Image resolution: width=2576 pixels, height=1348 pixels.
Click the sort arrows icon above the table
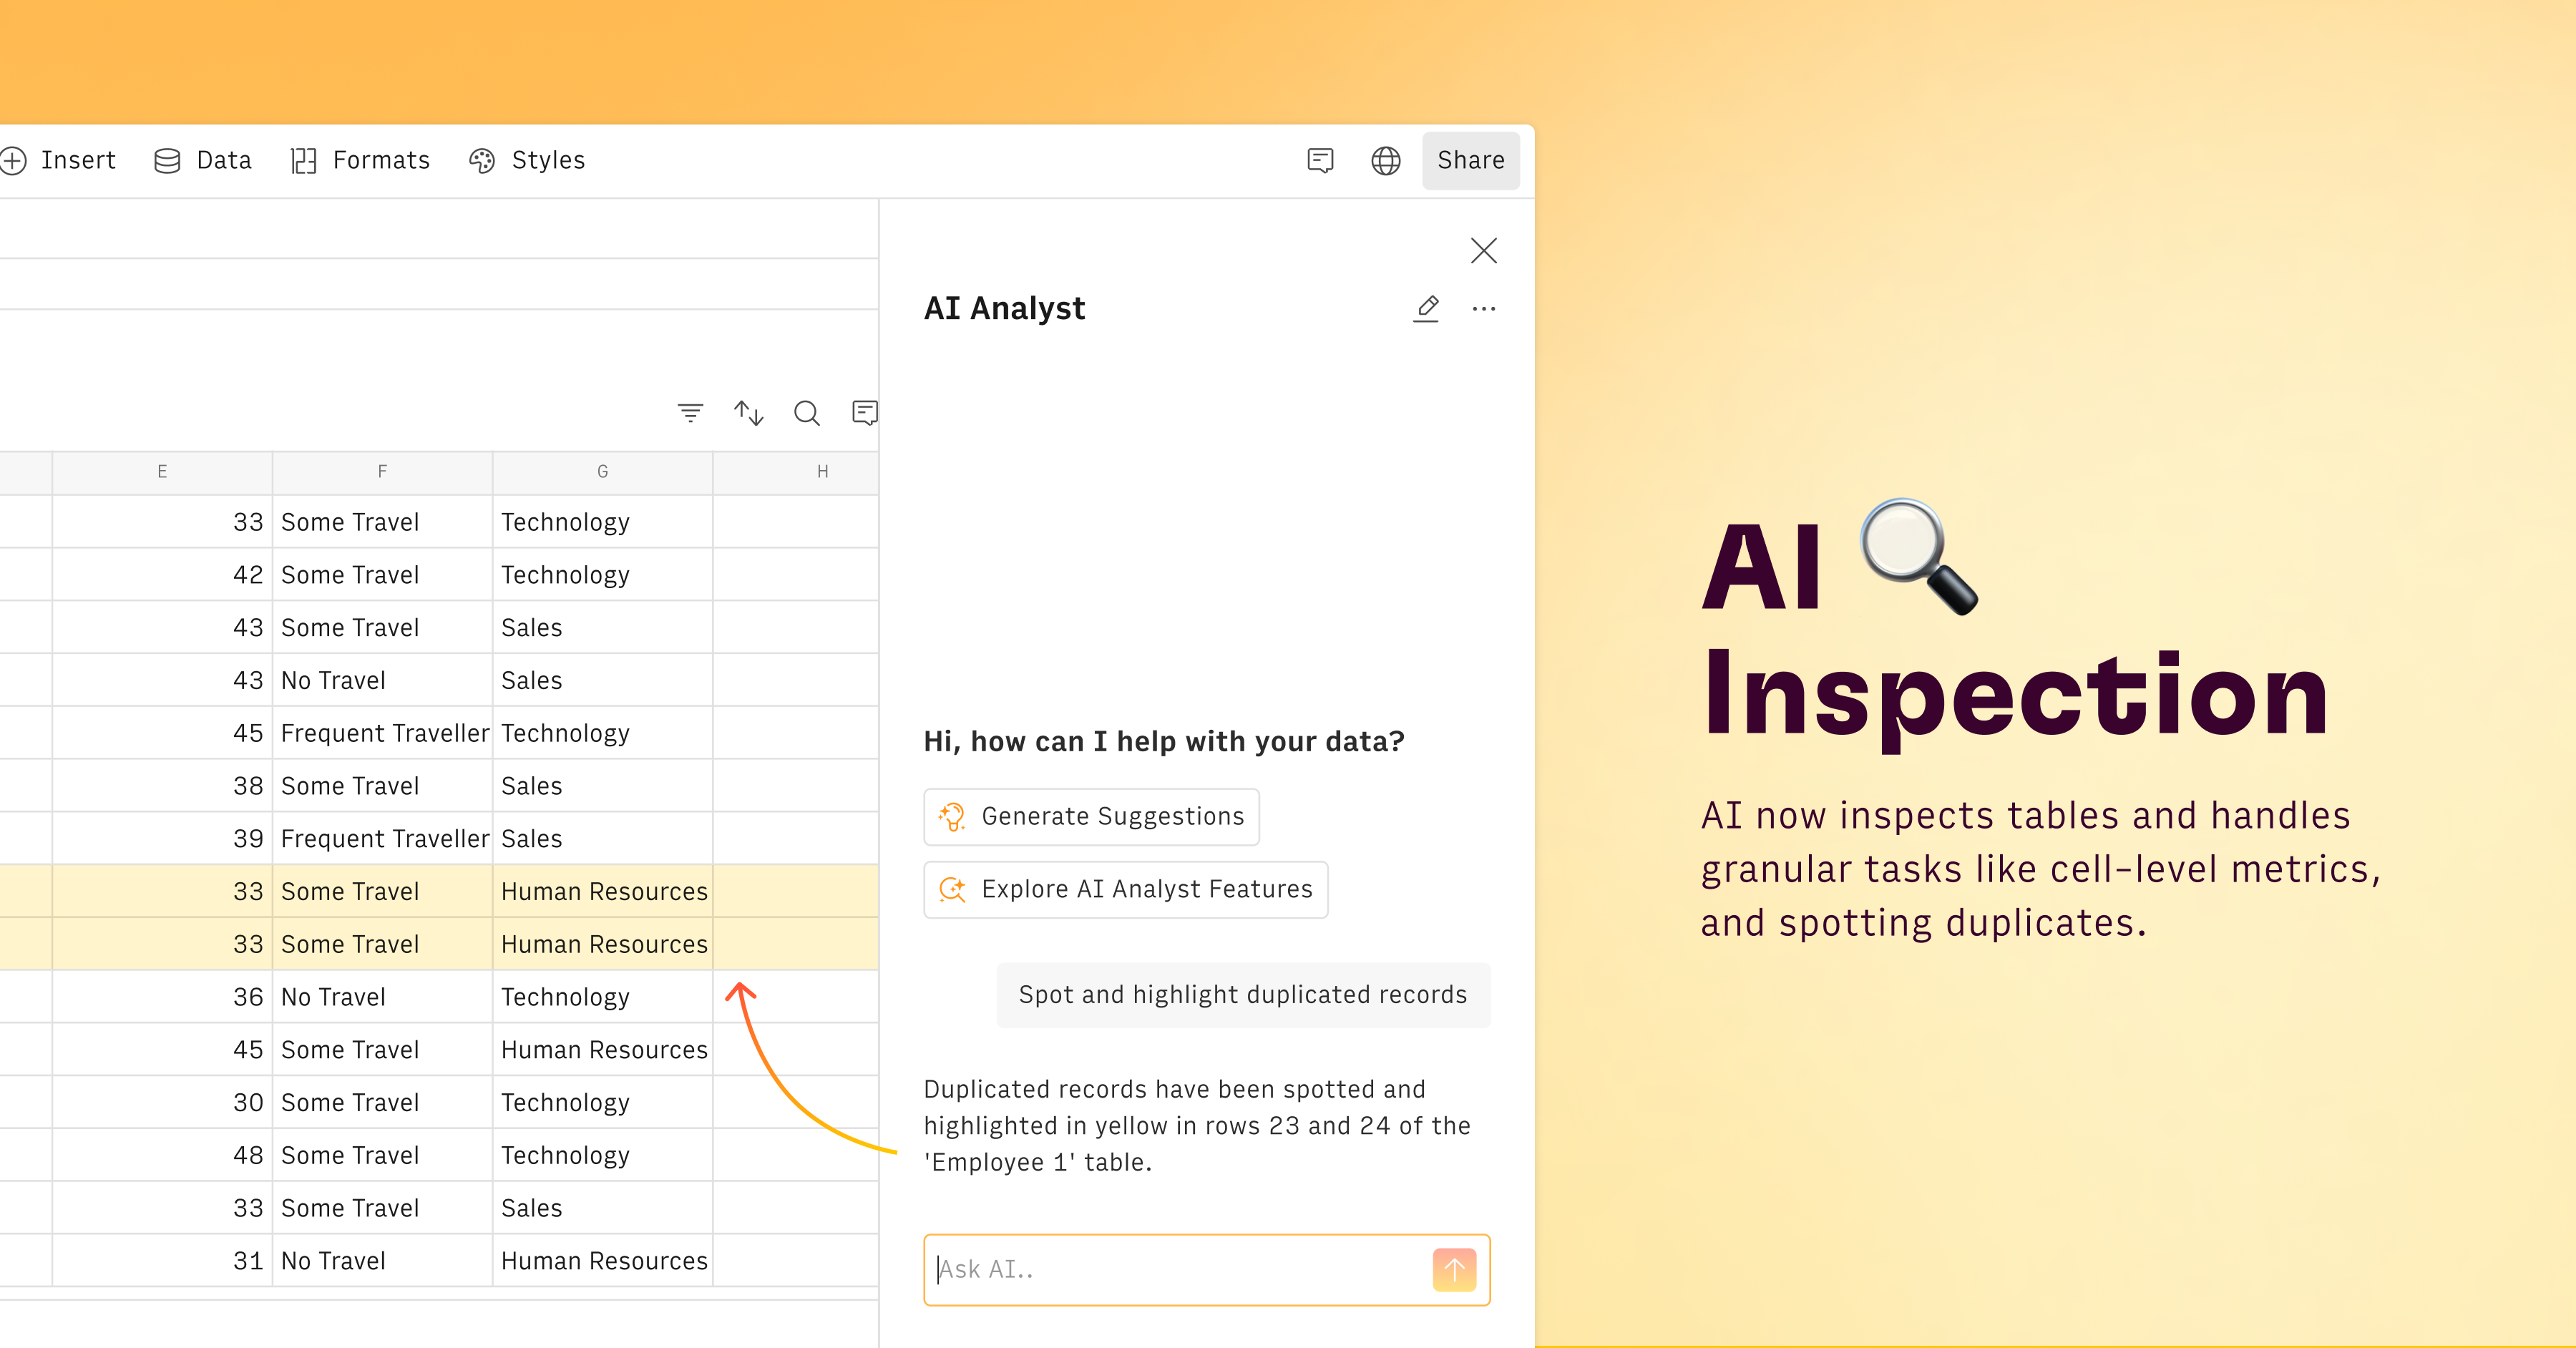[748, 412]
